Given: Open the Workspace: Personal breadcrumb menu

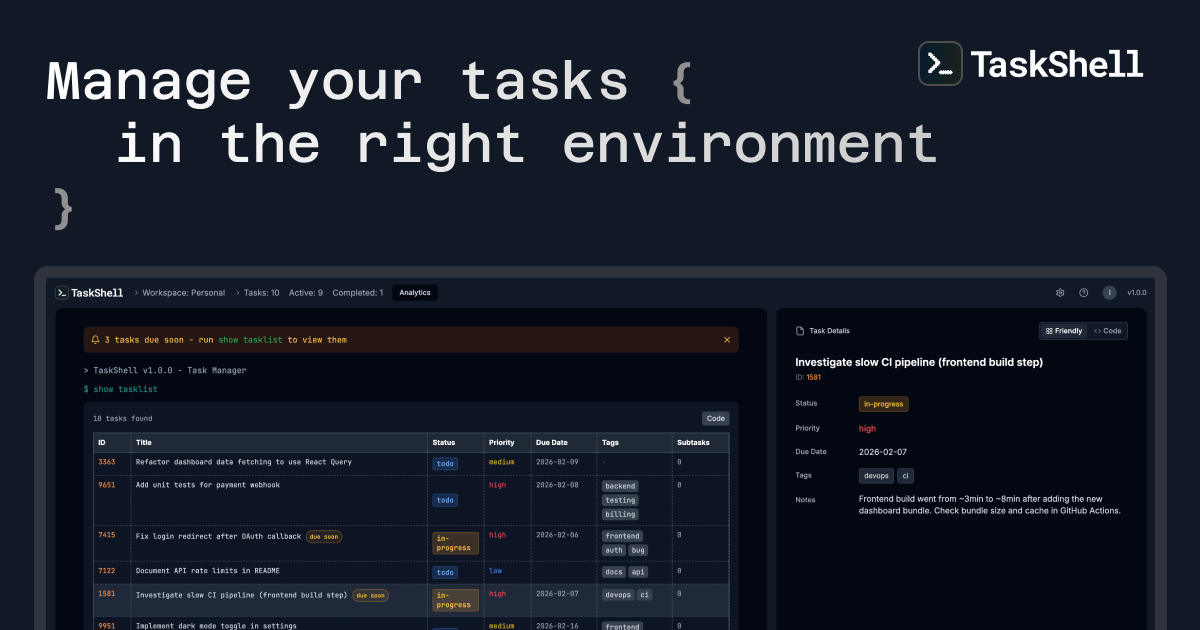Looking at the screenshot, I should [183, 292].
